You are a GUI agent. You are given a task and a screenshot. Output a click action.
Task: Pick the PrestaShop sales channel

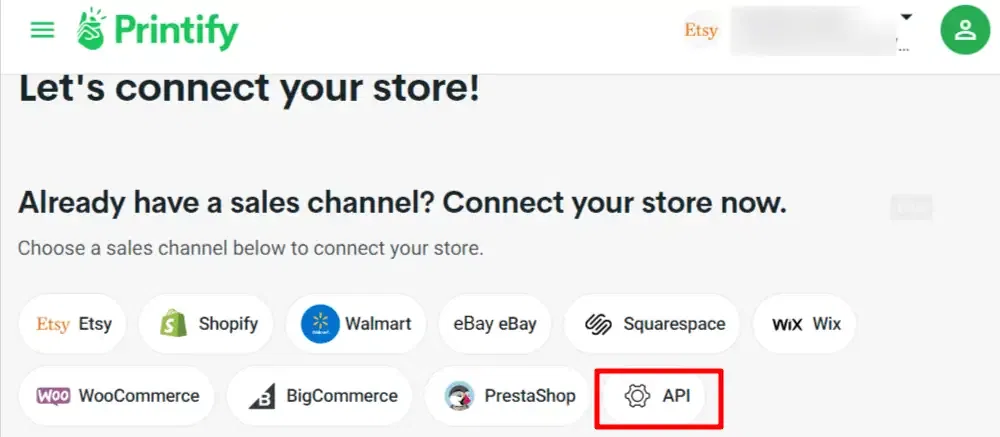(x=510, y=395)
